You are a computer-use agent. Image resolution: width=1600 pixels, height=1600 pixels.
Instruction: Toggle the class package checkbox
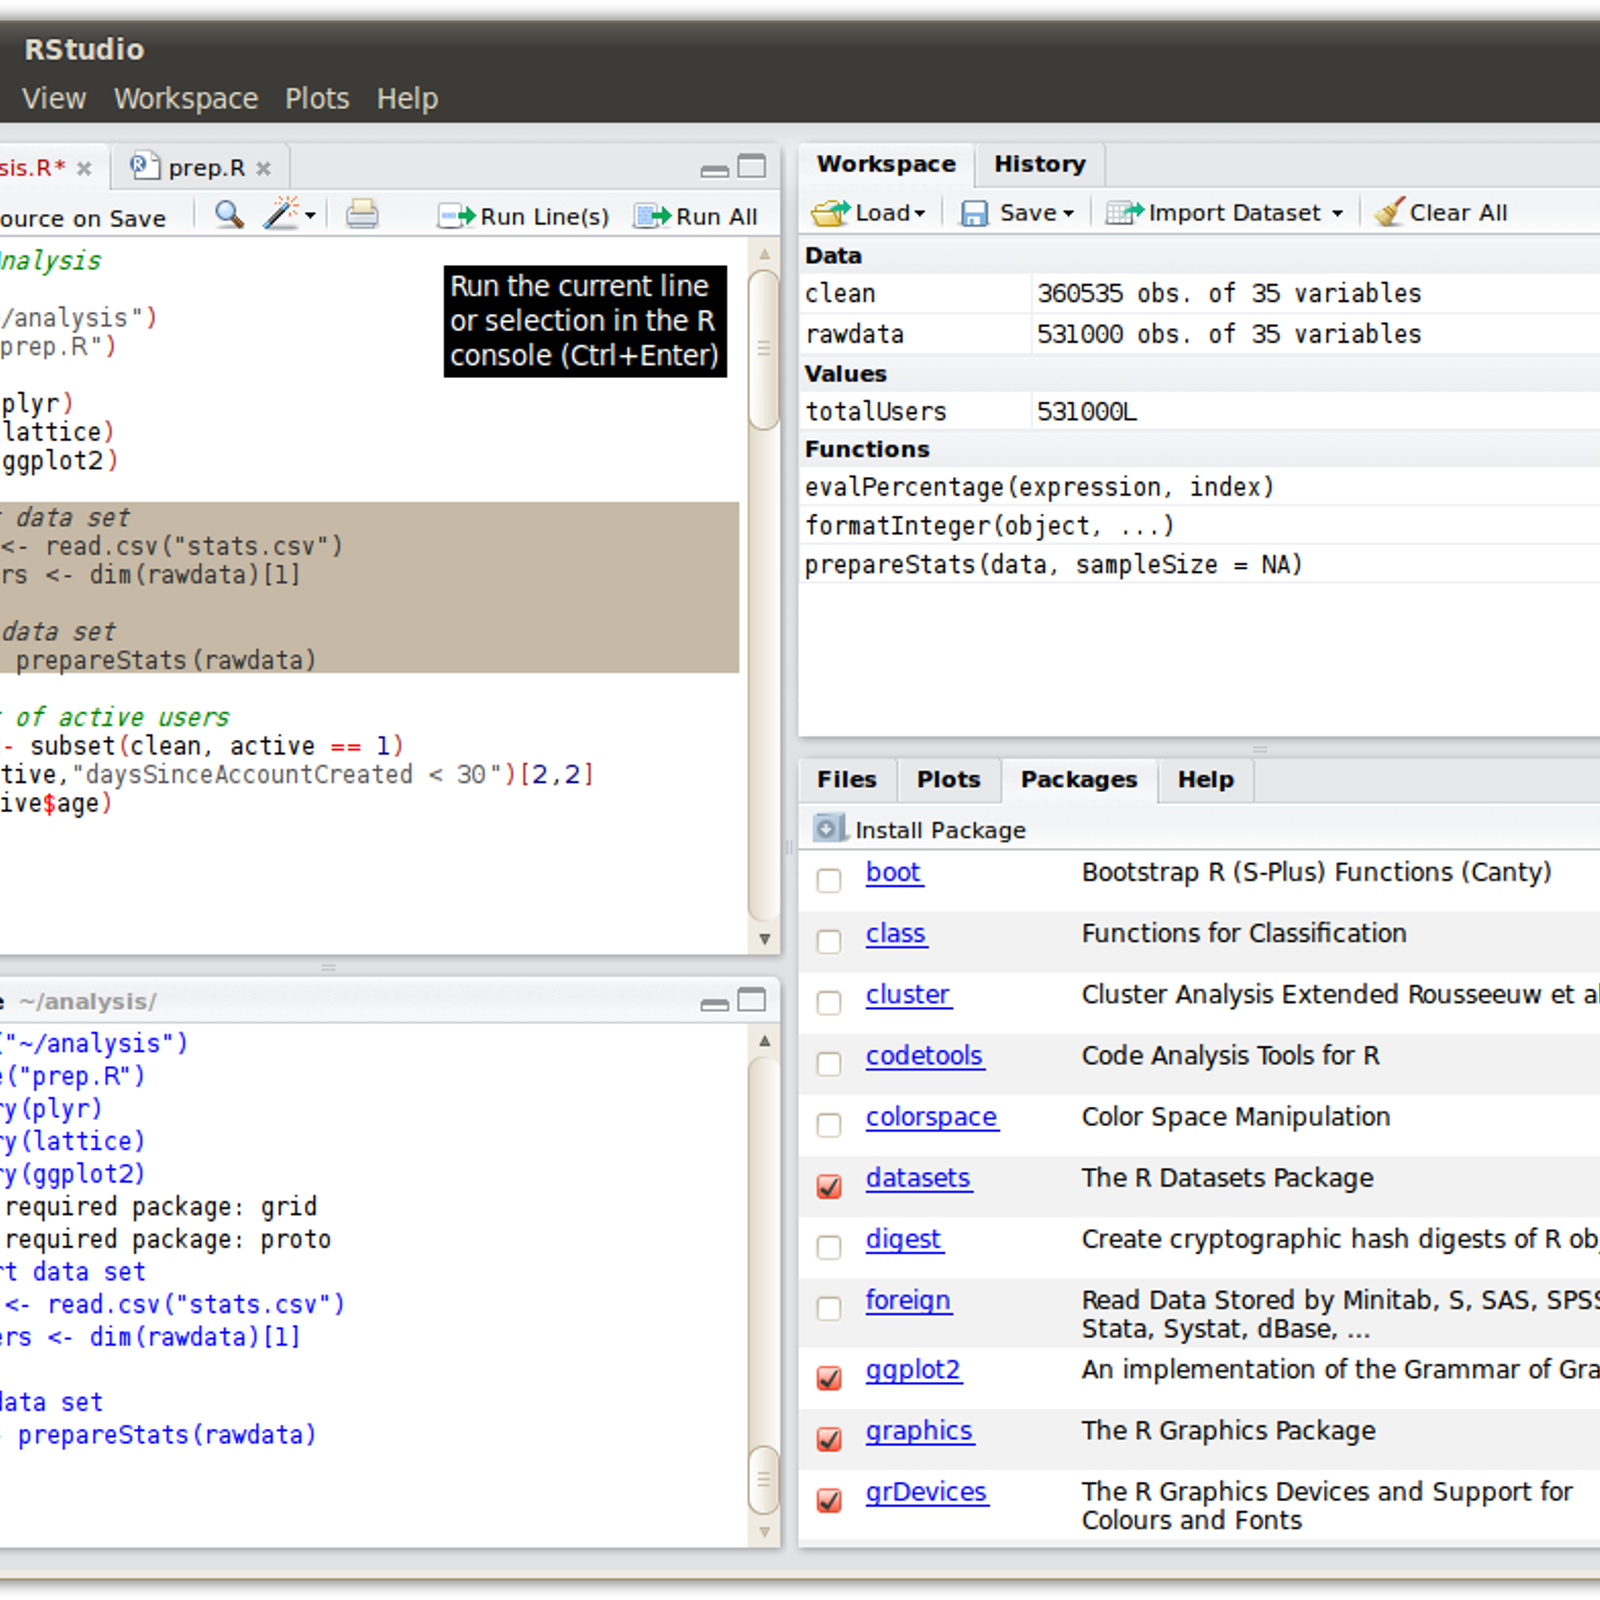pyautogui.click(x=829, y=941)
